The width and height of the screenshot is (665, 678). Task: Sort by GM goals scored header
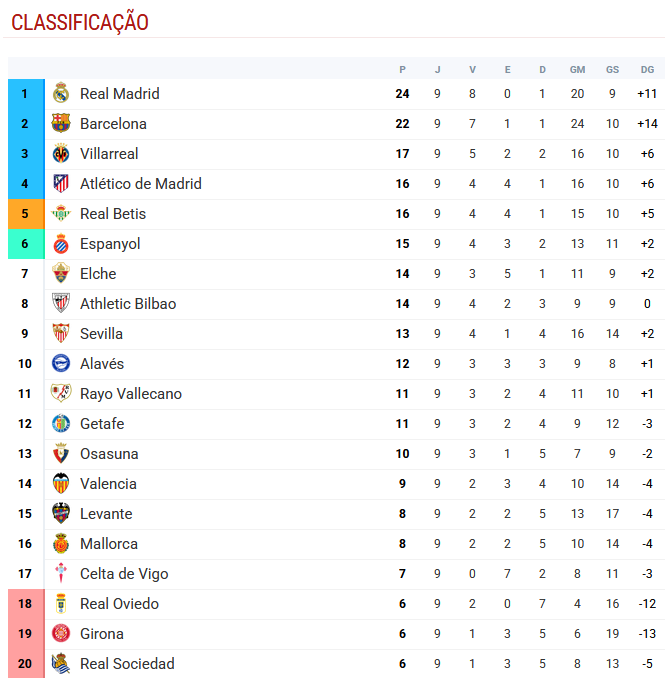(577, 69)
